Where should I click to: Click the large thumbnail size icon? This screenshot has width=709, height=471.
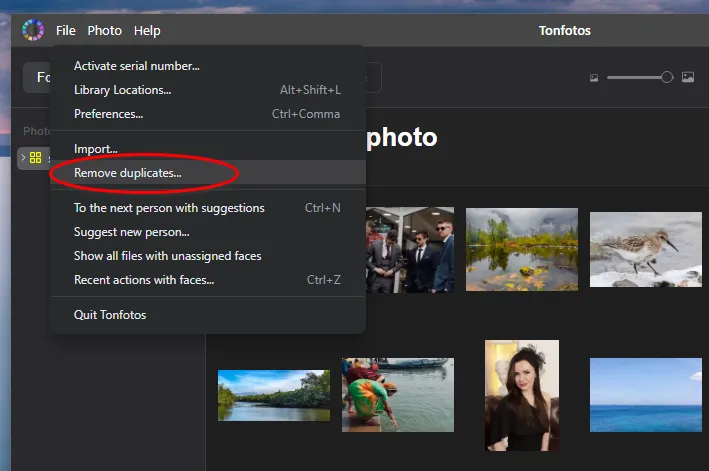pyautogui.click(x=688, y=77)
